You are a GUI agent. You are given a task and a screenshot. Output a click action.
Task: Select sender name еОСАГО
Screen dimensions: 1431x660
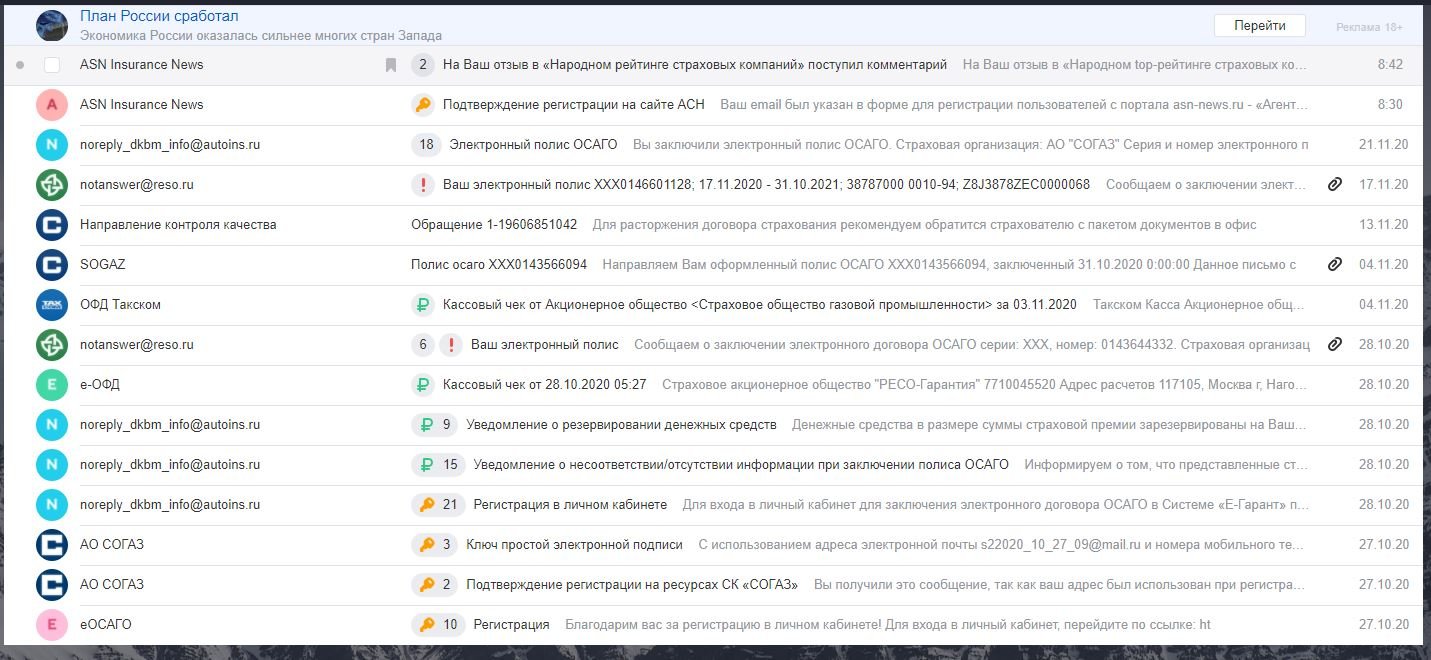click(106, 625)
